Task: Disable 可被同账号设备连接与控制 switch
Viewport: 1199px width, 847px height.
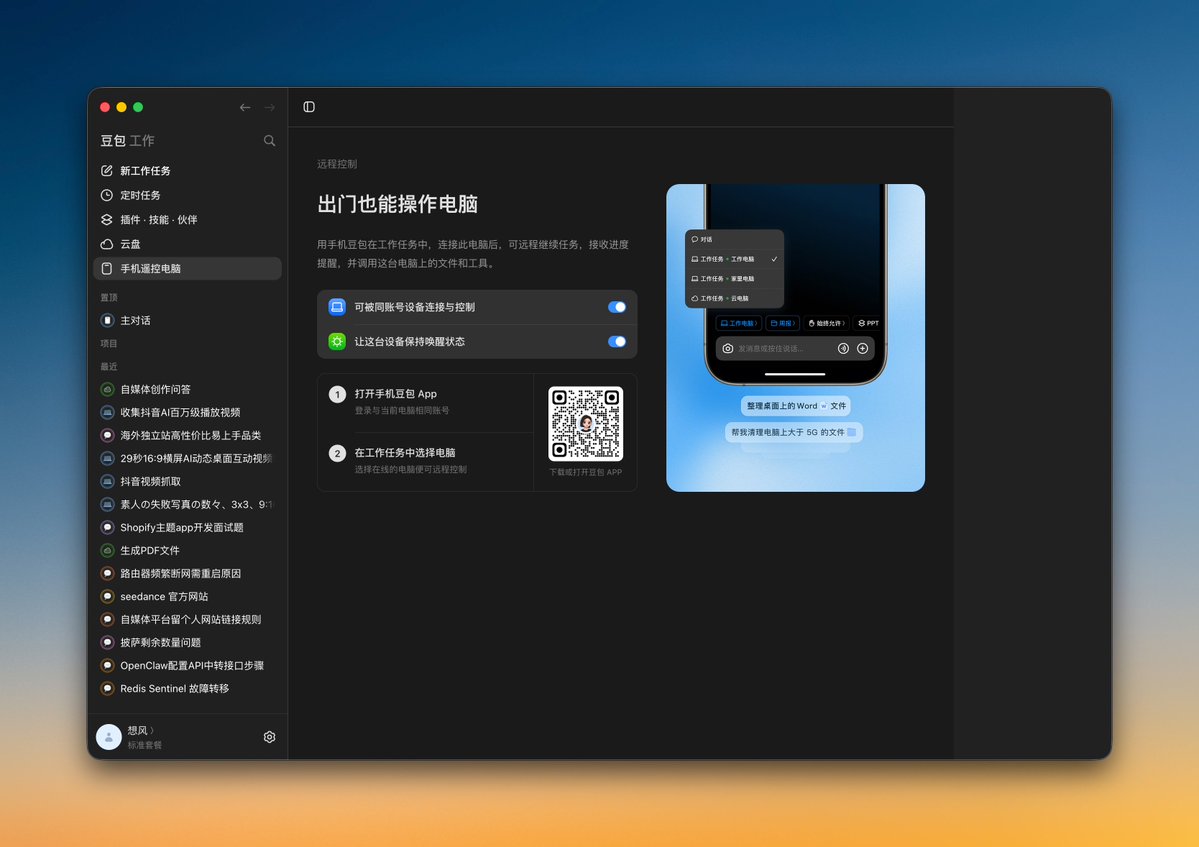Action: (x=617, y=307)
